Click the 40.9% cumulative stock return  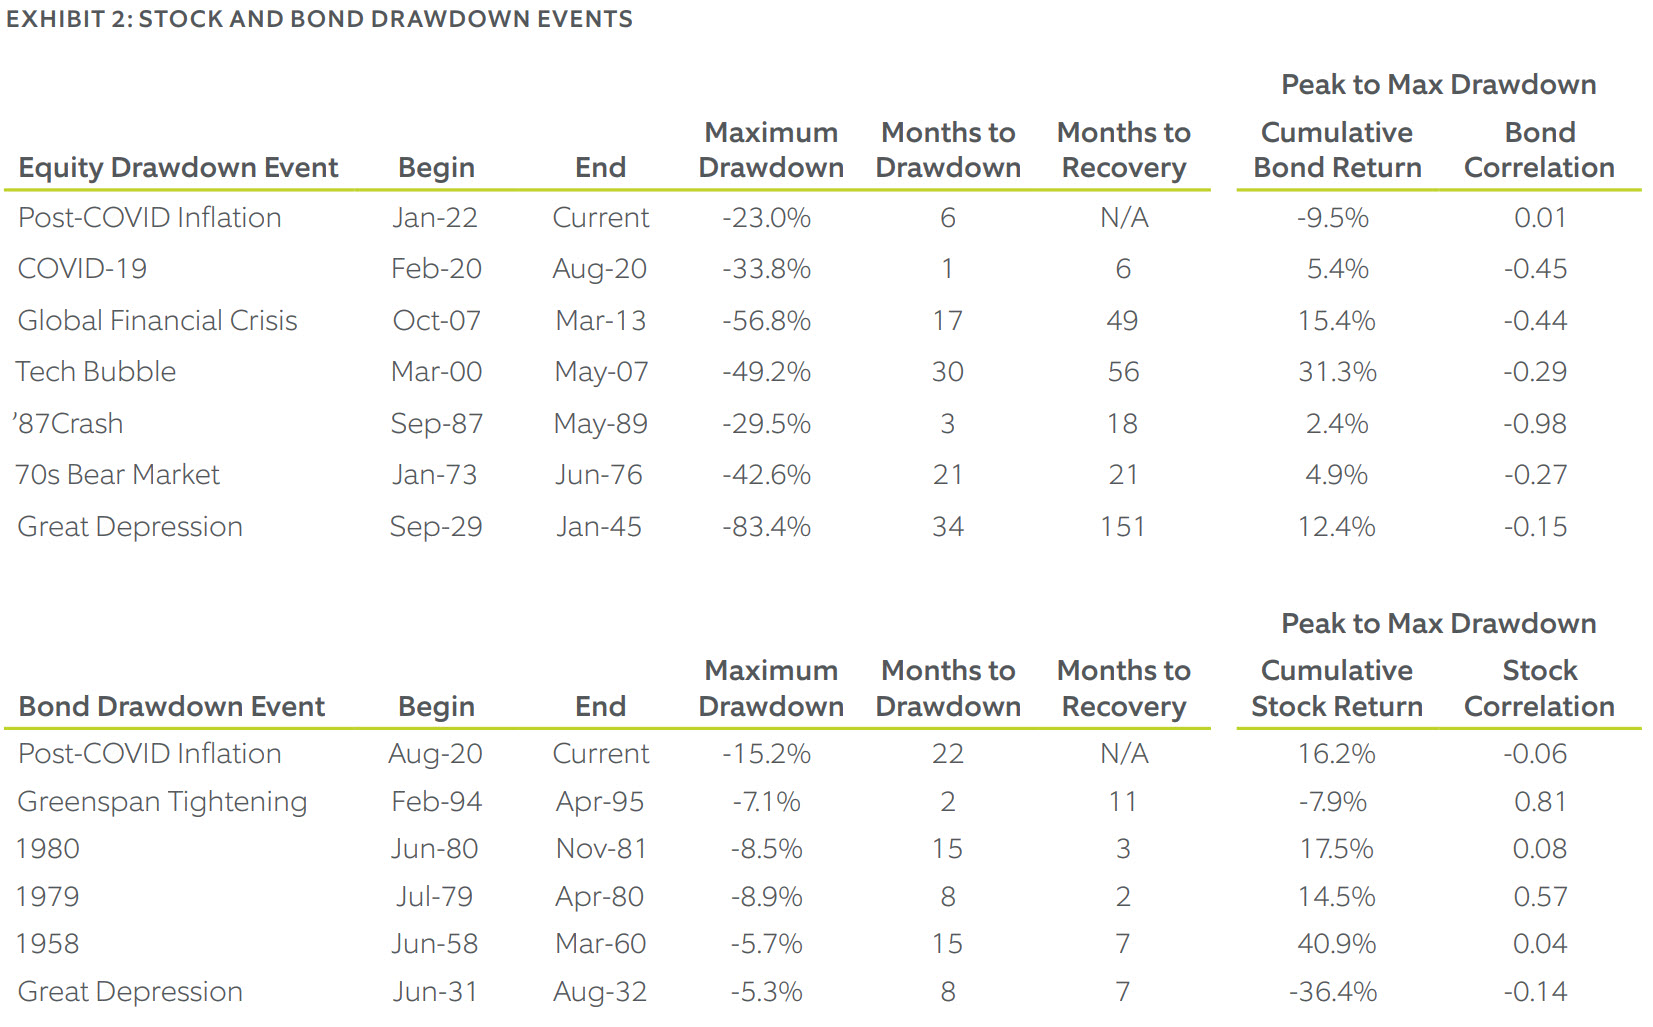tap(1336, 943)
